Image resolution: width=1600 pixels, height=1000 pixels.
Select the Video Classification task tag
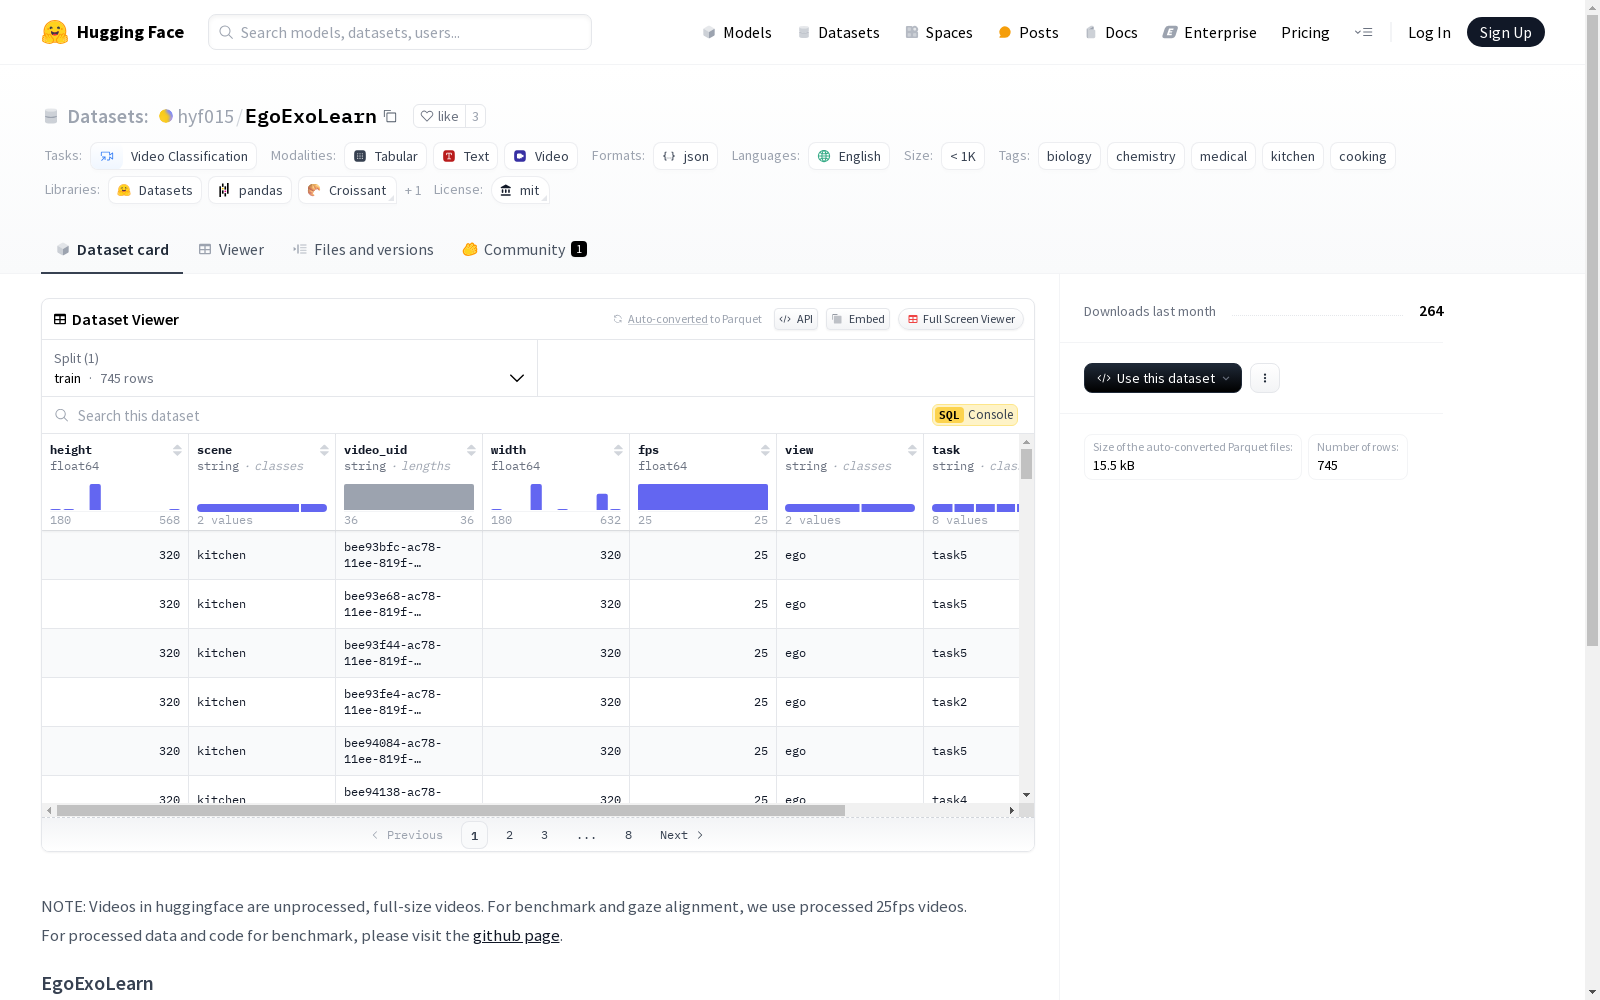point(174,156)
